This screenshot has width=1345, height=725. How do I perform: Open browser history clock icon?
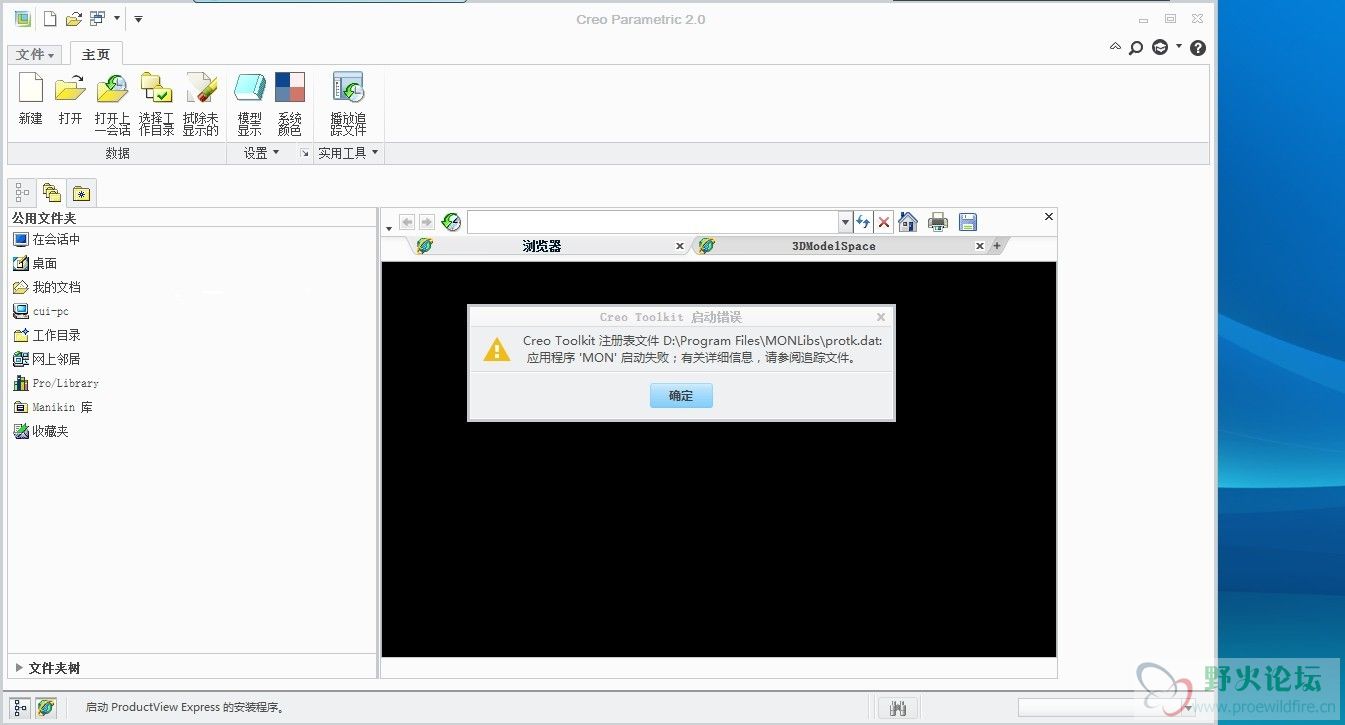[x=451, y=222]
